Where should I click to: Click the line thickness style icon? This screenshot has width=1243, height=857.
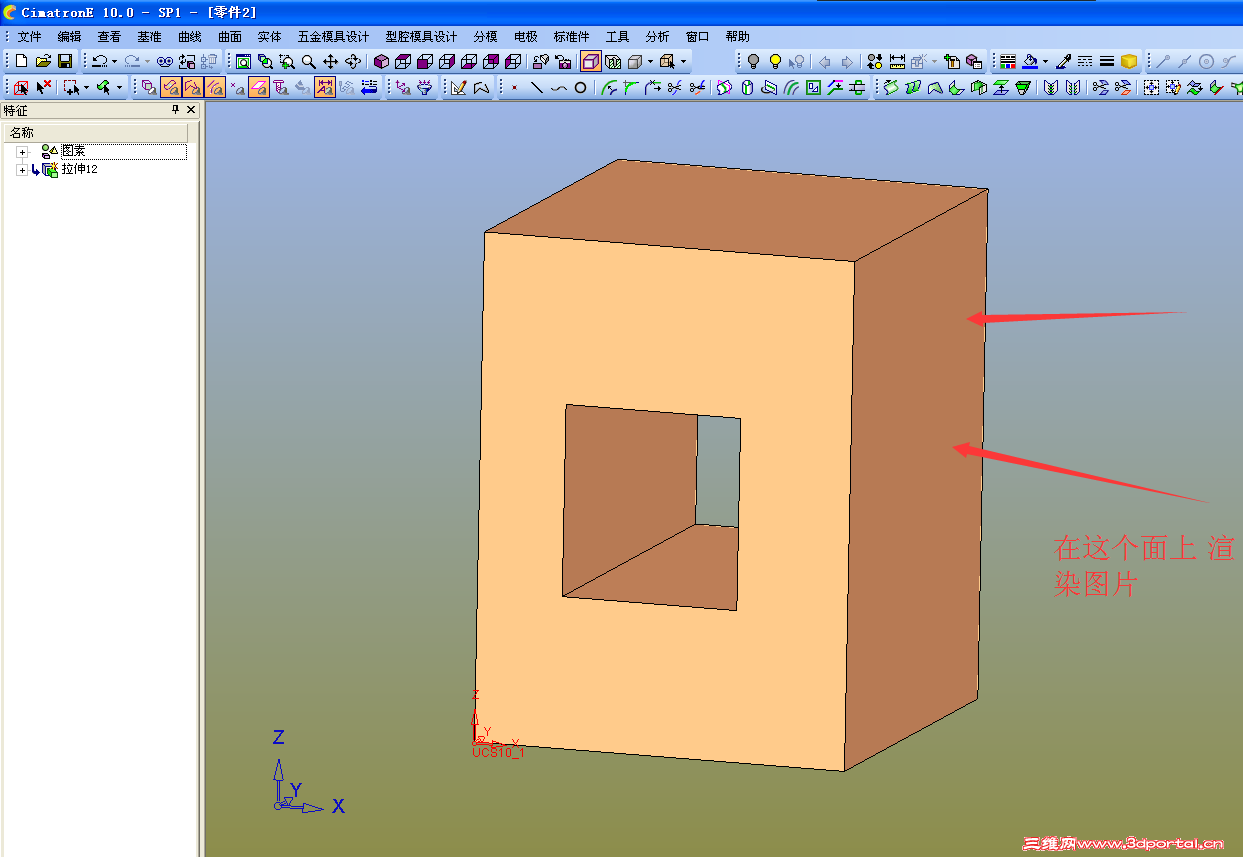(x=1107, y=61)
